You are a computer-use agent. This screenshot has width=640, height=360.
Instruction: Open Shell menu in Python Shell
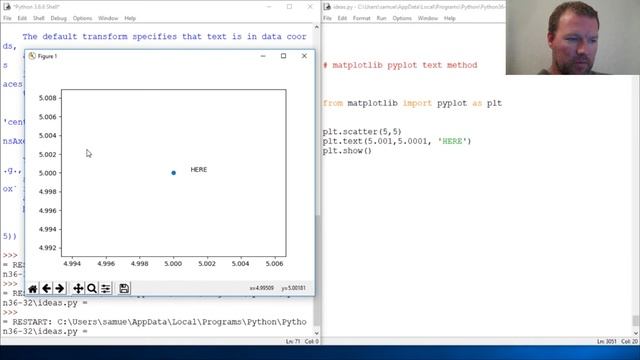pos(38,18)
